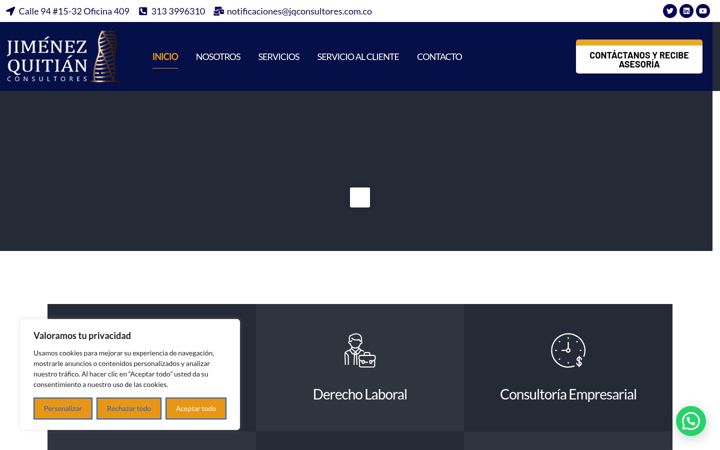Click the phone icon beside 313 3996310
Screen dimensions: 720x450
pos(143,11)
